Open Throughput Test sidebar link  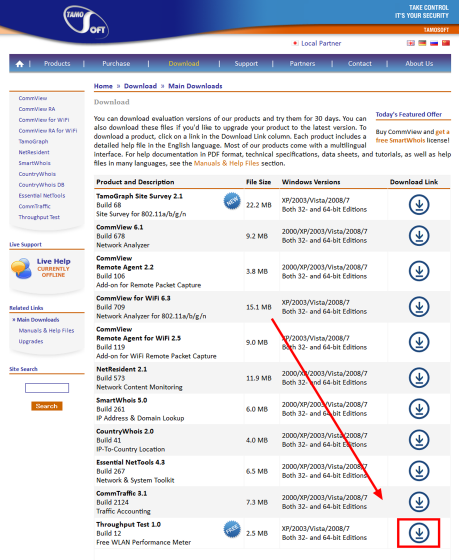39,217
